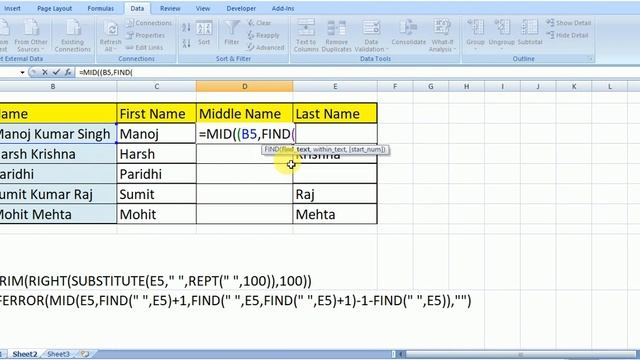The width and height of the screenshot is (640, 360).
Task: Open From Other Sources menu
Action: pos(31,36)
